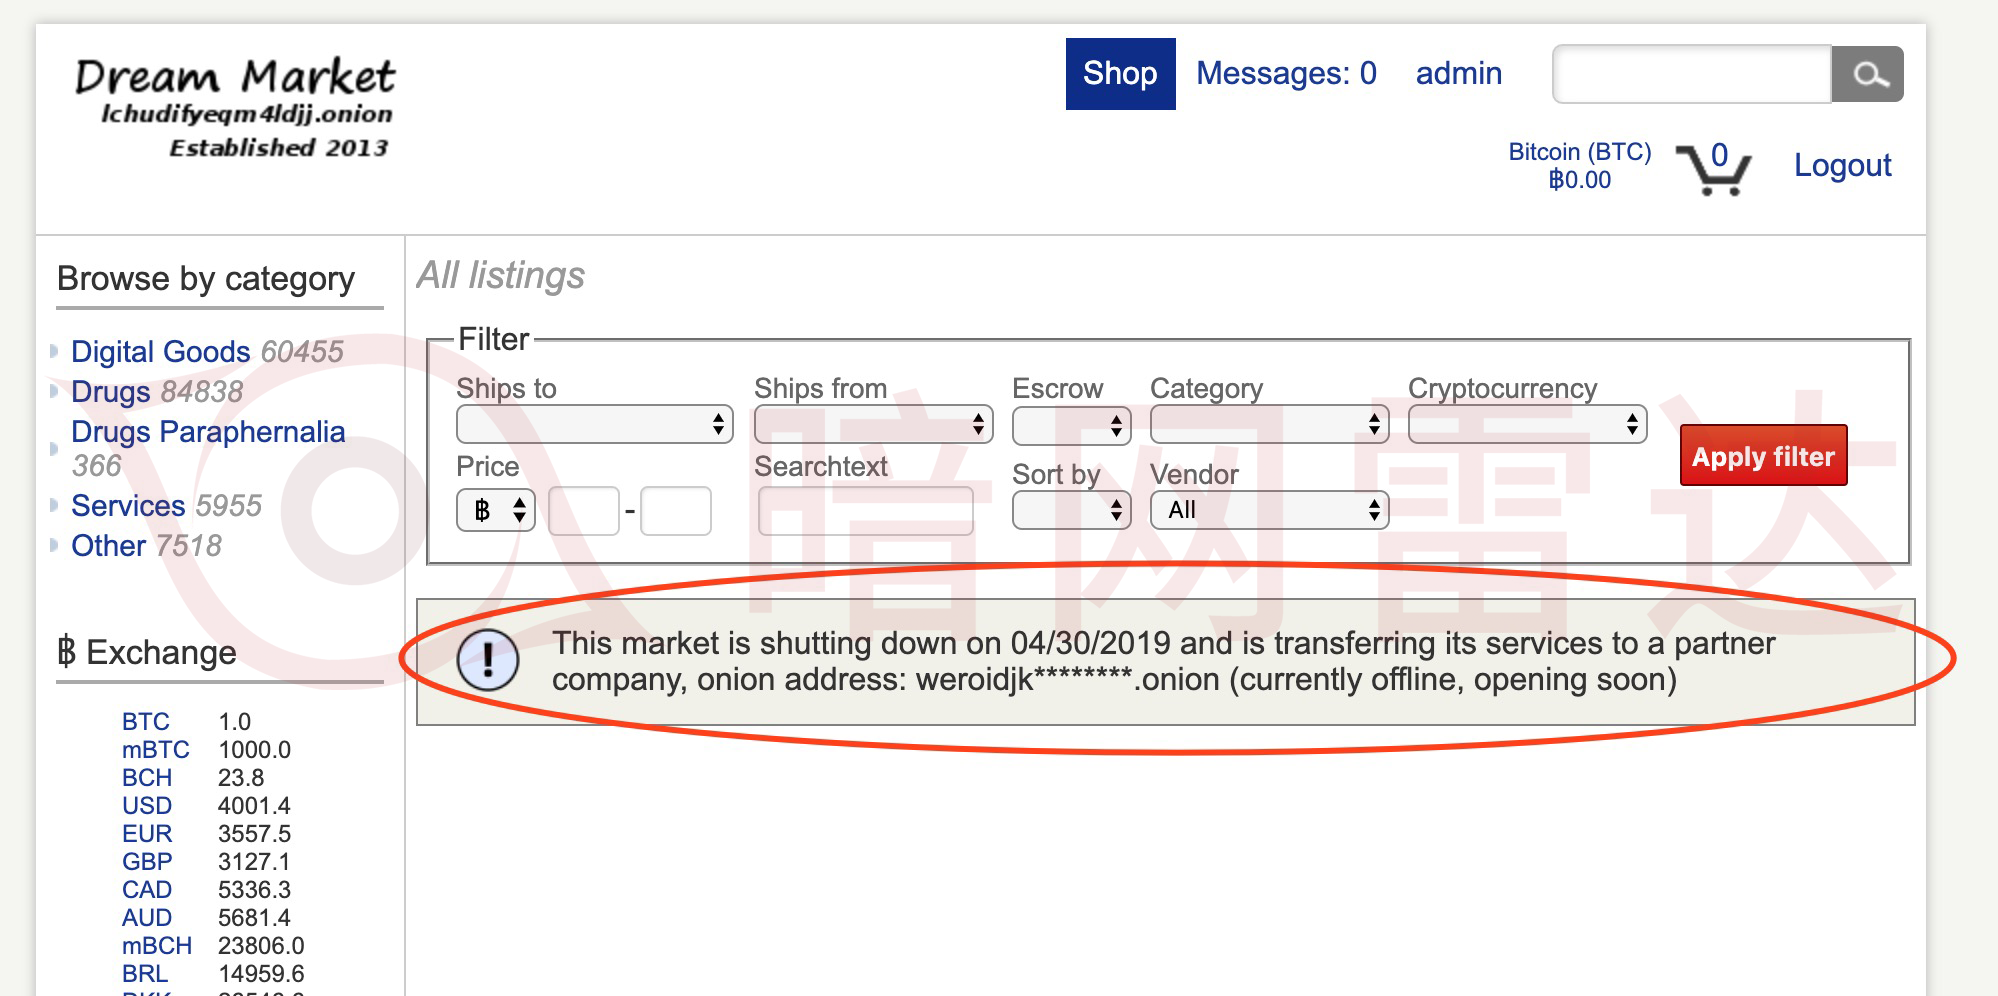Expand the Ships from dropdown
Screen dimensions: 1998x996
tap(873, 425)
